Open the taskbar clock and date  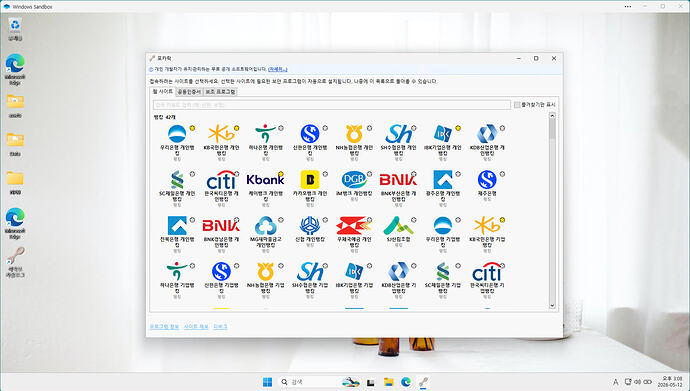[x=670, y=382]
